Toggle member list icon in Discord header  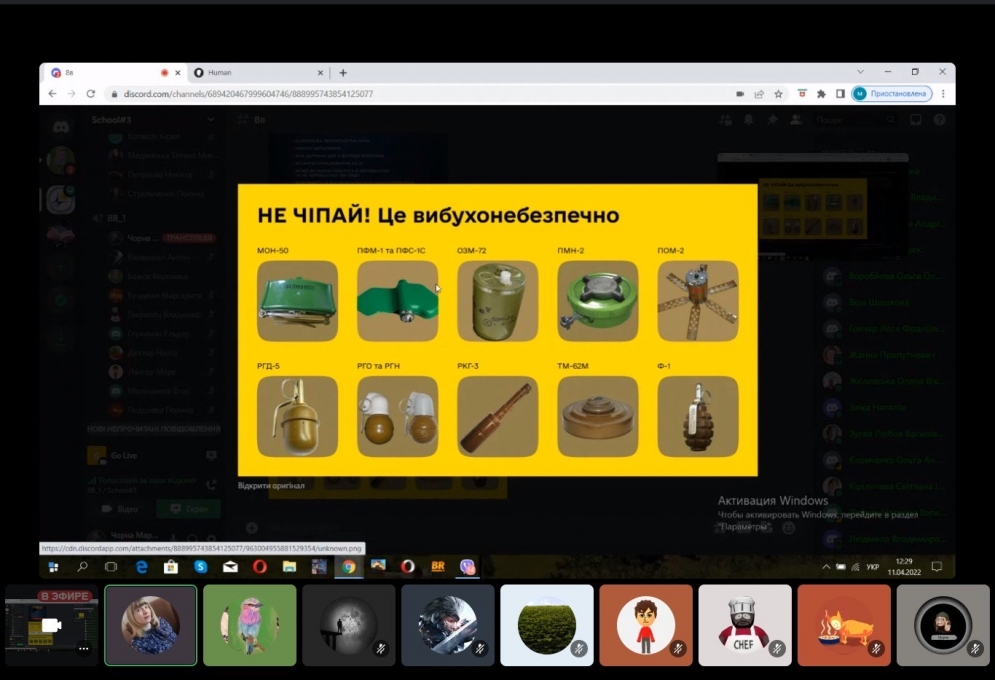796,120
